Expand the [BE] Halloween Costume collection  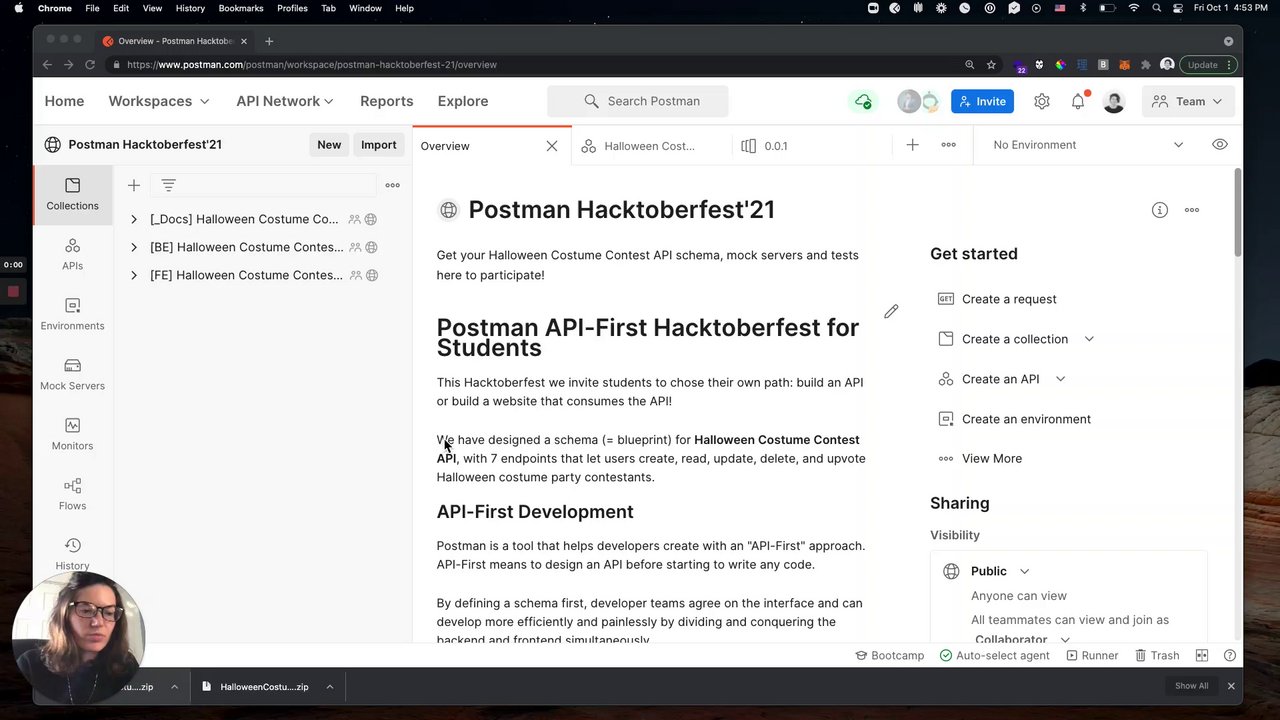tap(133, 247)
